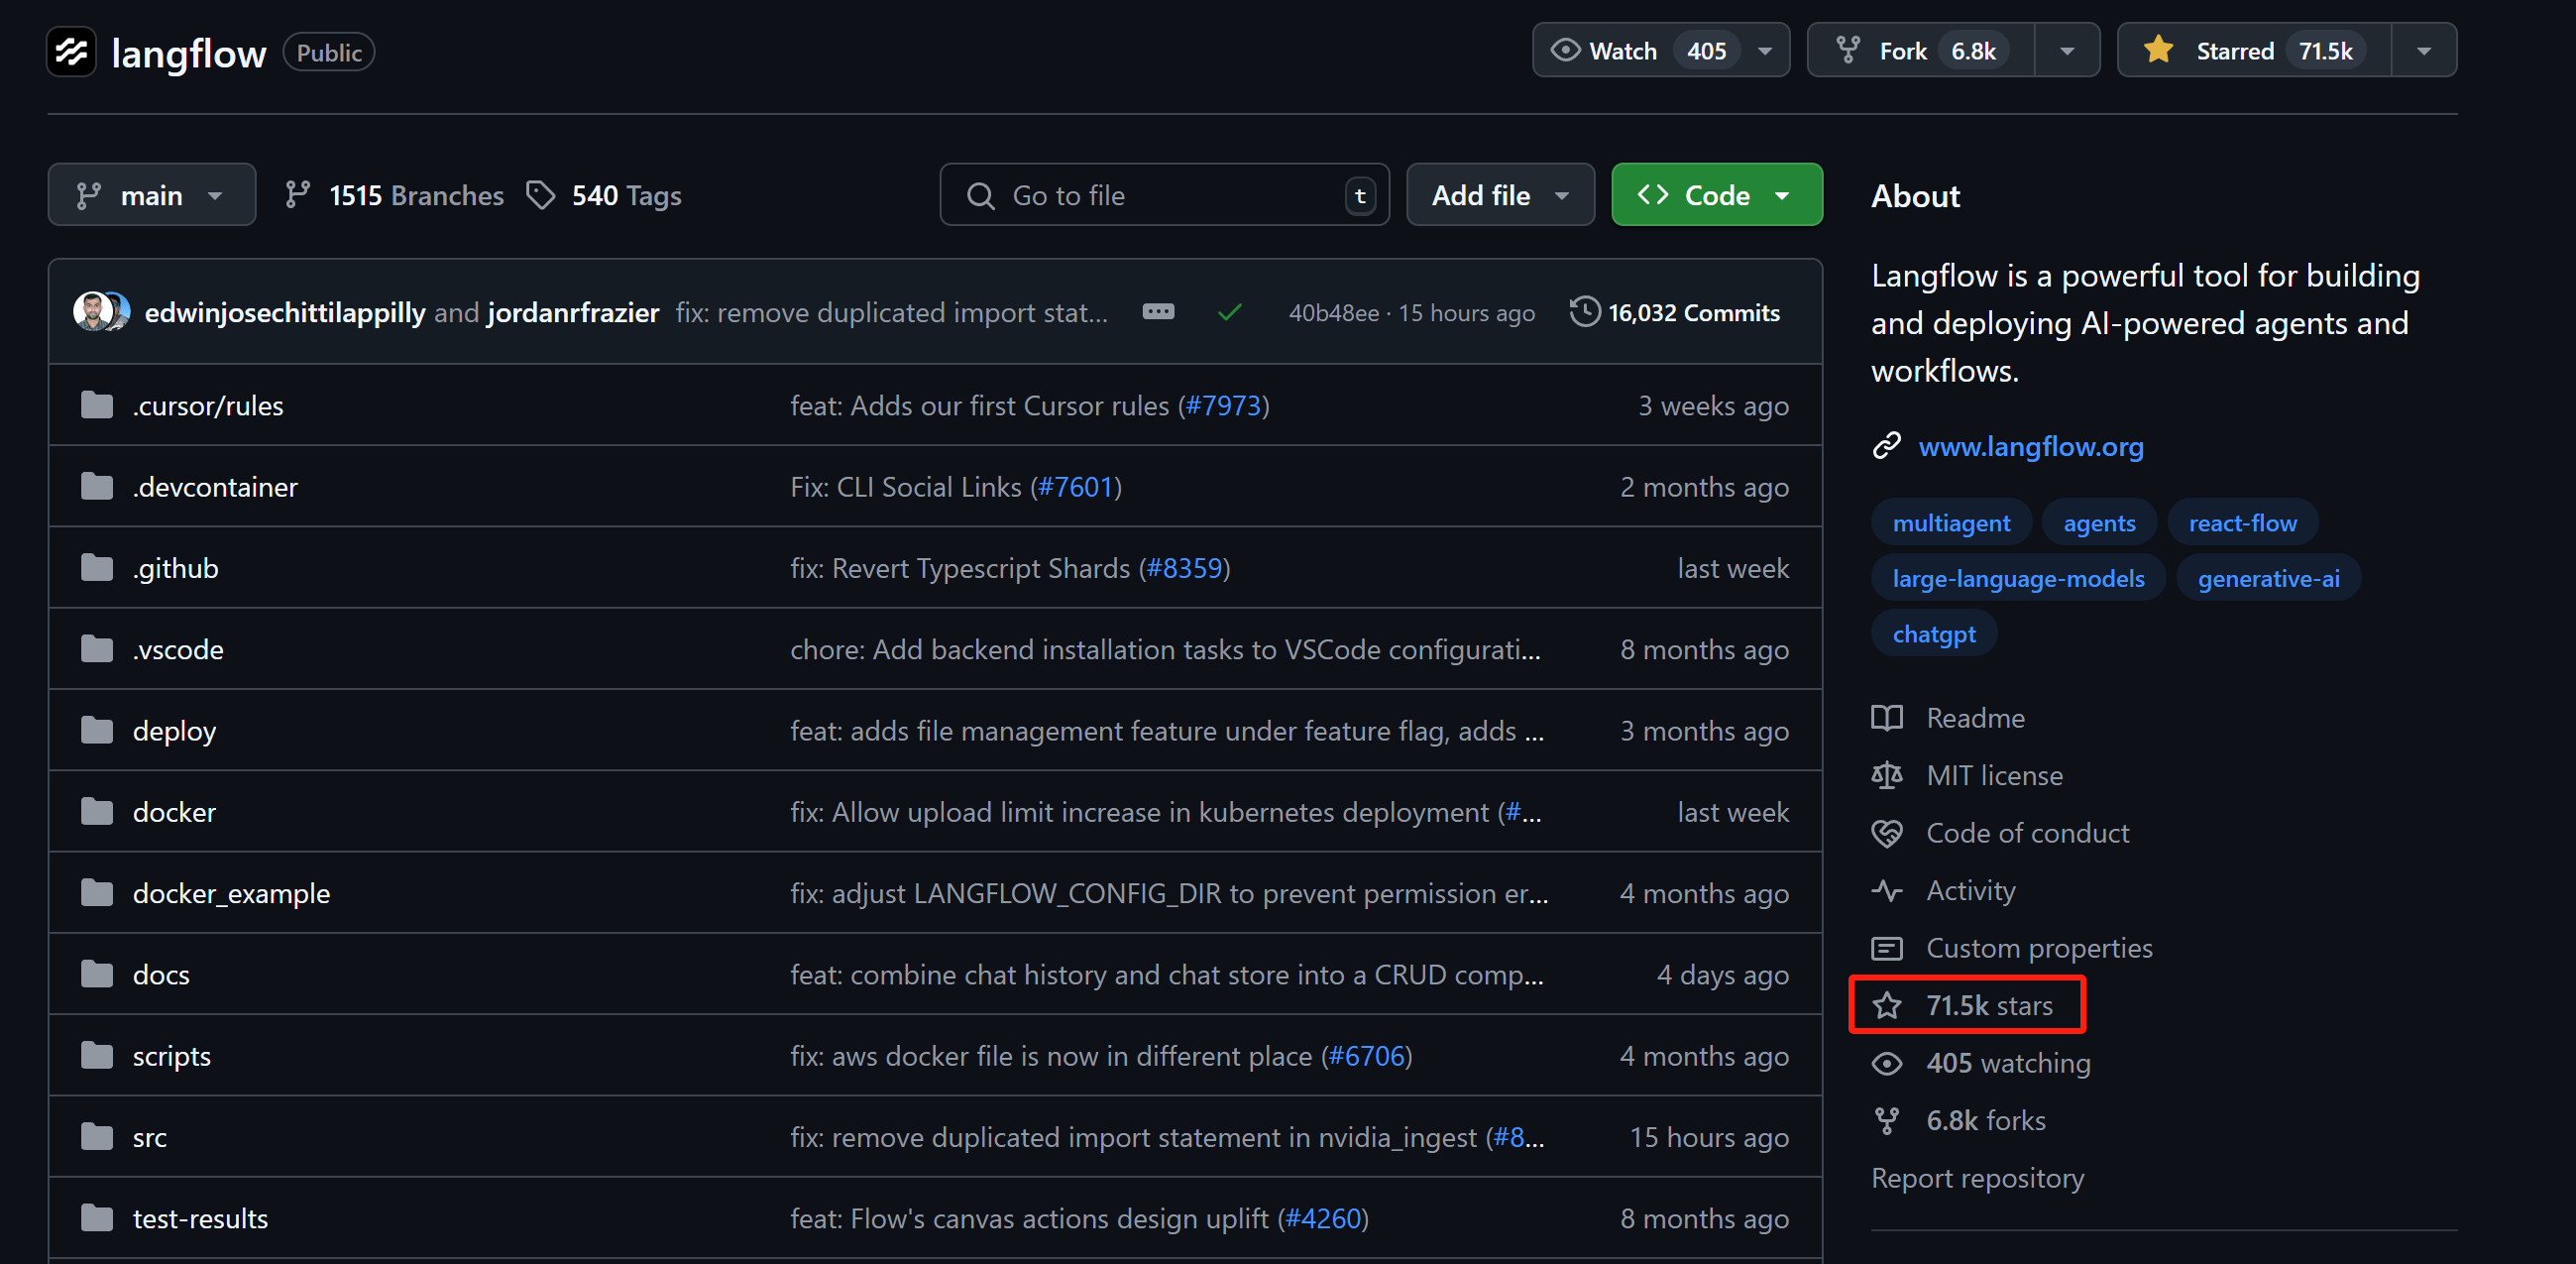Open the Add file dropdown
The image size is (2576, 1264).
coord(1500,194)
